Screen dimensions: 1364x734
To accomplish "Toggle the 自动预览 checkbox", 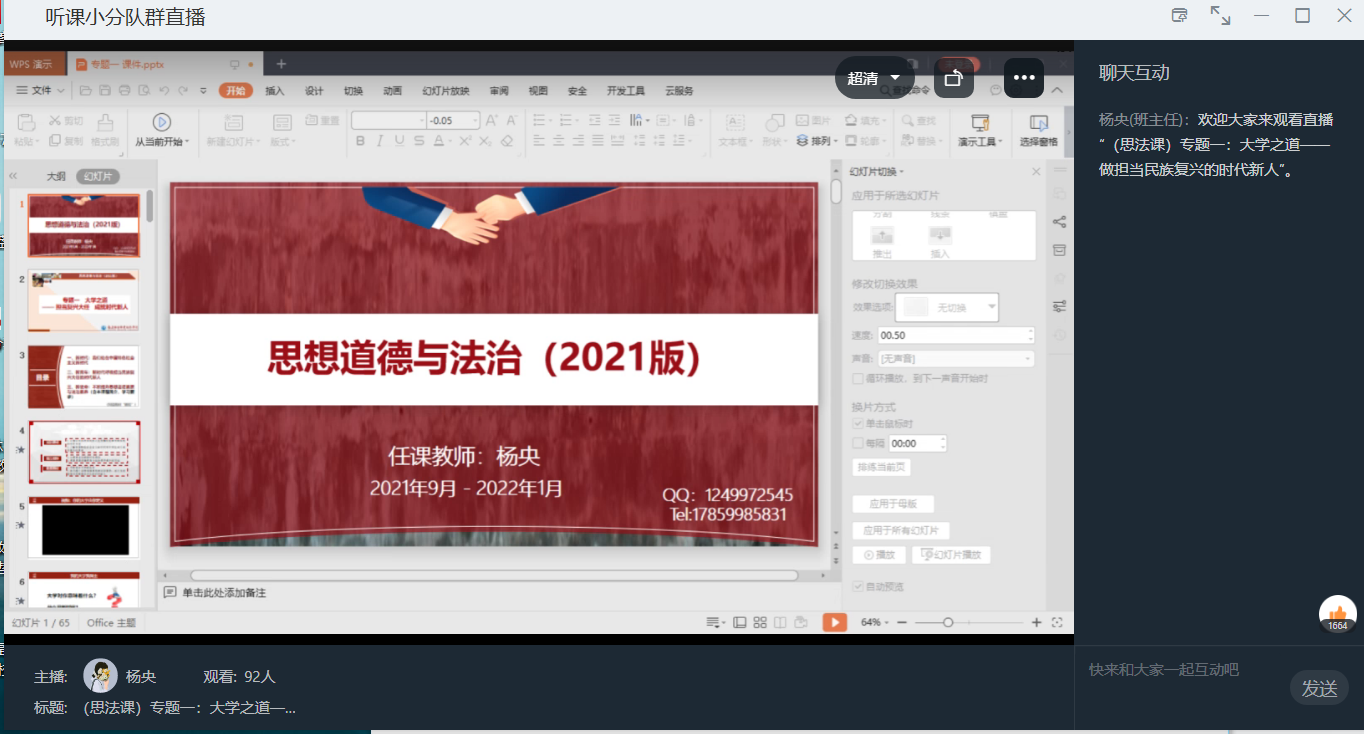I will pyautogui.click(x=858, y=586).
